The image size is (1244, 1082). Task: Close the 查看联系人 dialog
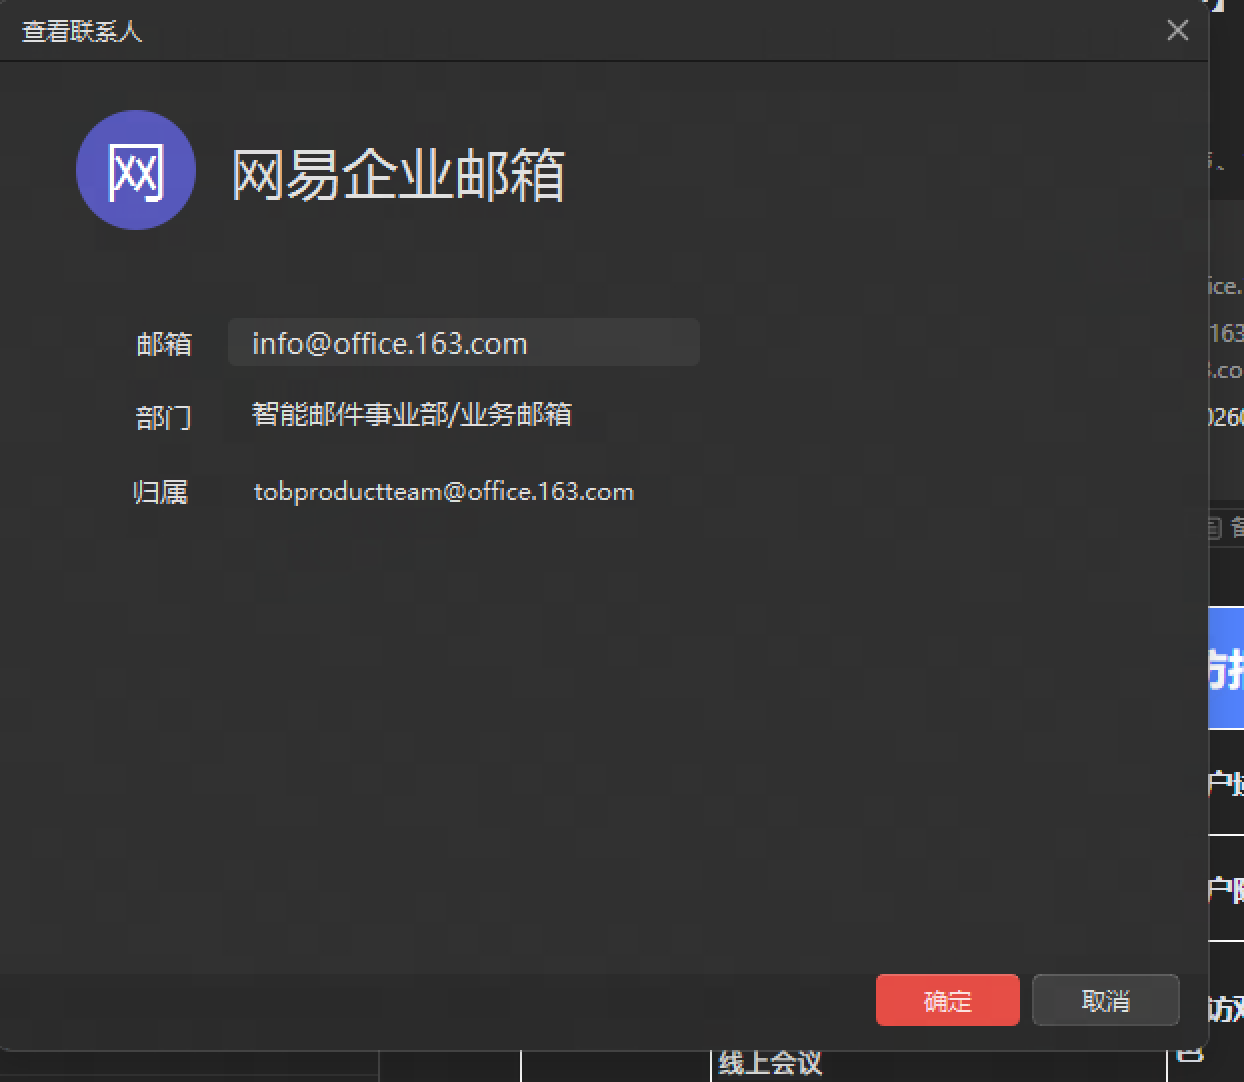1178,31
